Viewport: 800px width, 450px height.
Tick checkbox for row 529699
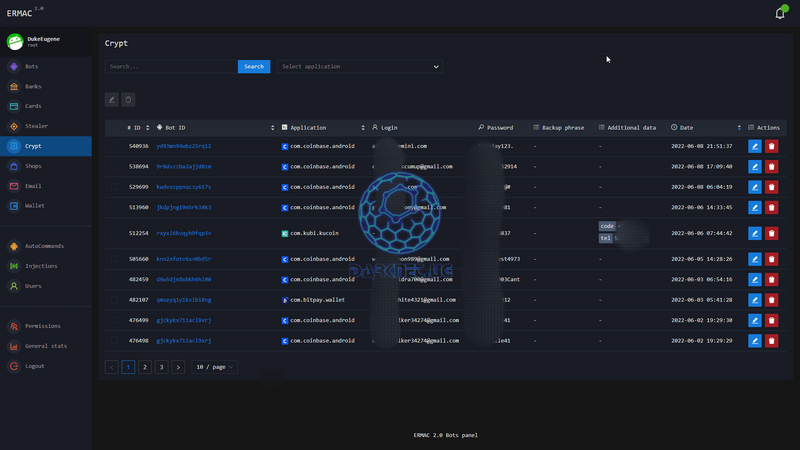coord(115,187)
